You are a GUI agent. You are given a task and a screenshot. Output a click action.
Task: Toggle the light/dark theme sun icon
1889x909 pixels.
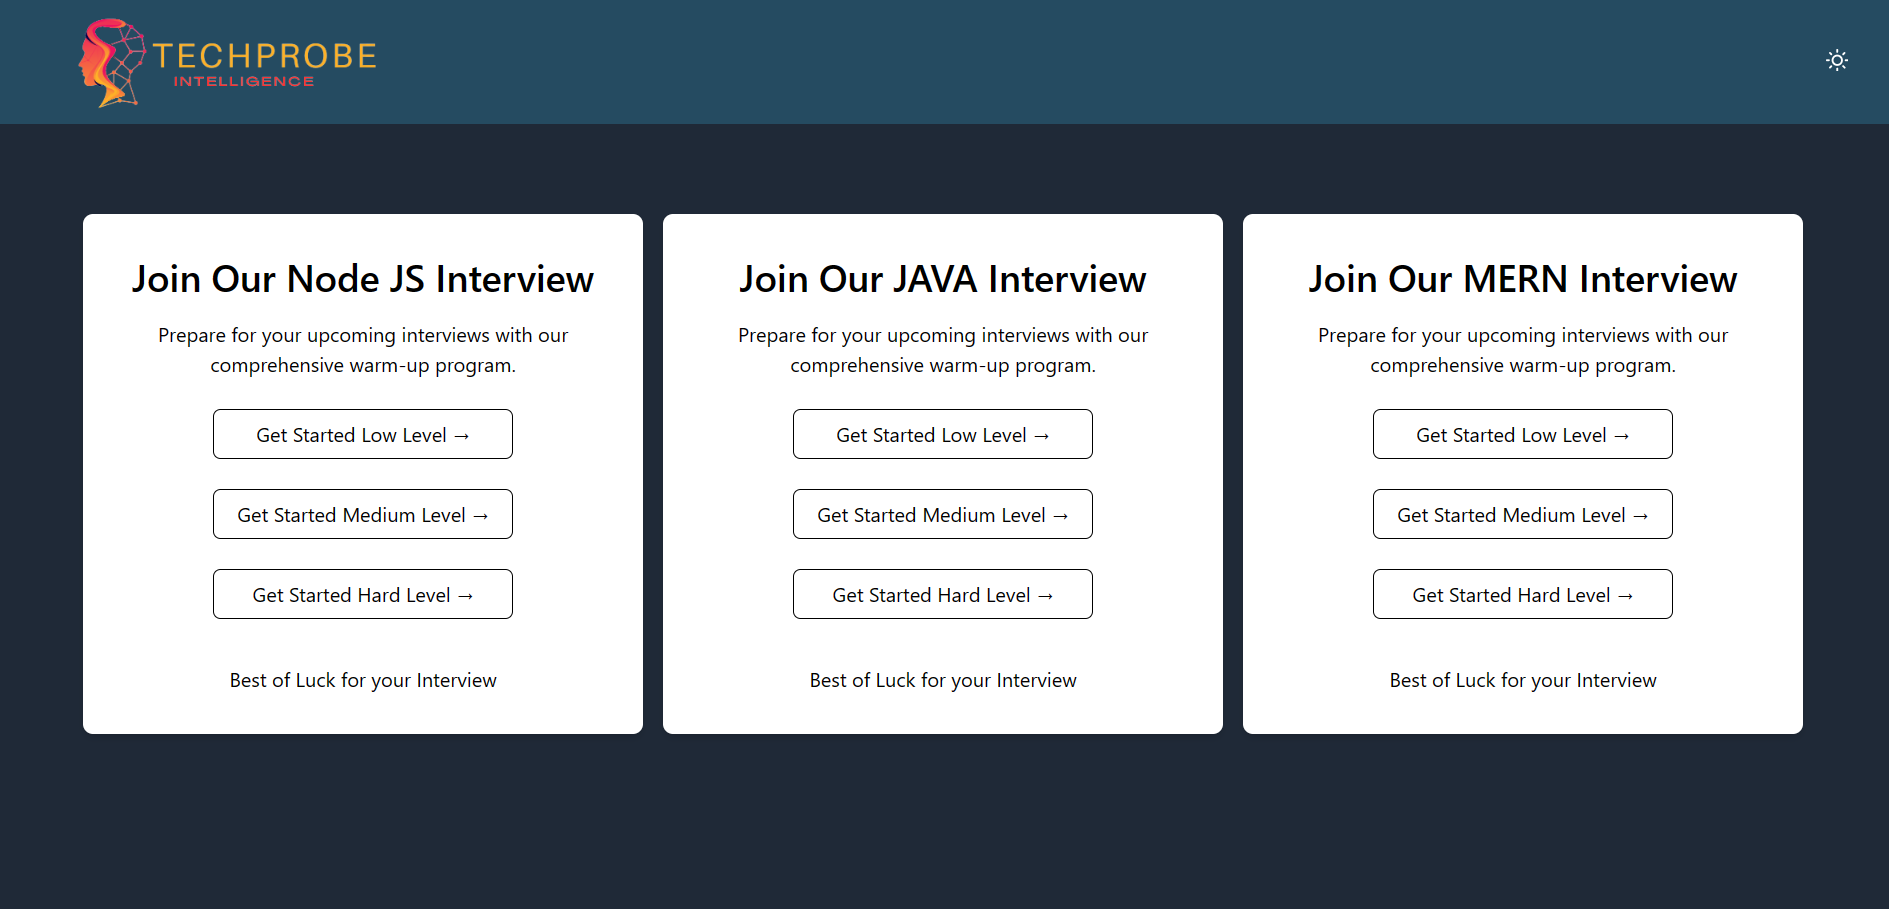tap(1836, 60)
